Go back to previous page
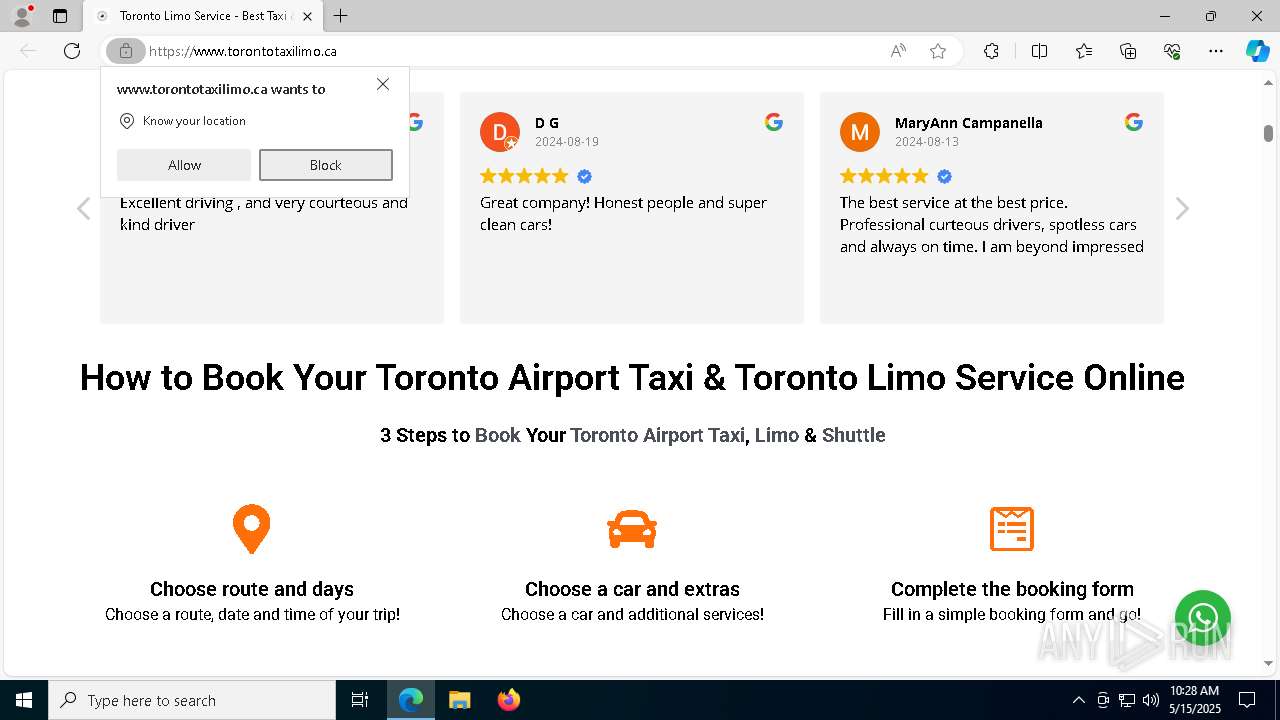This screenshot has height=720, width=1280. tap(28, 51)
